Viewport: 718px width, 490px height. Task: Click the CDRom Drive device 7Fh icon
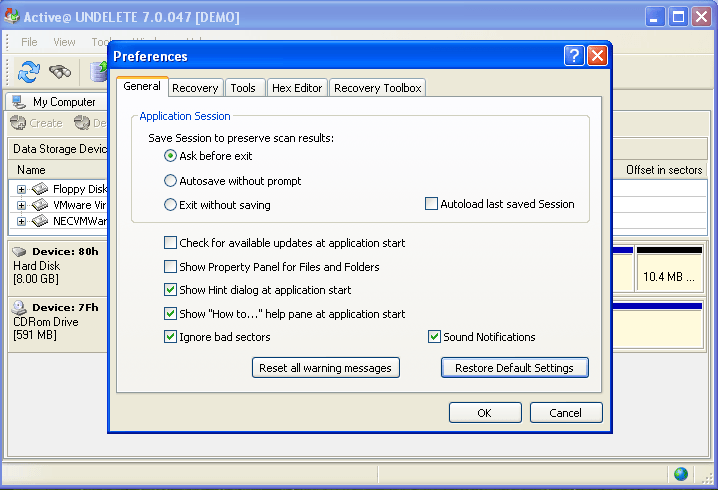[18, 307]
